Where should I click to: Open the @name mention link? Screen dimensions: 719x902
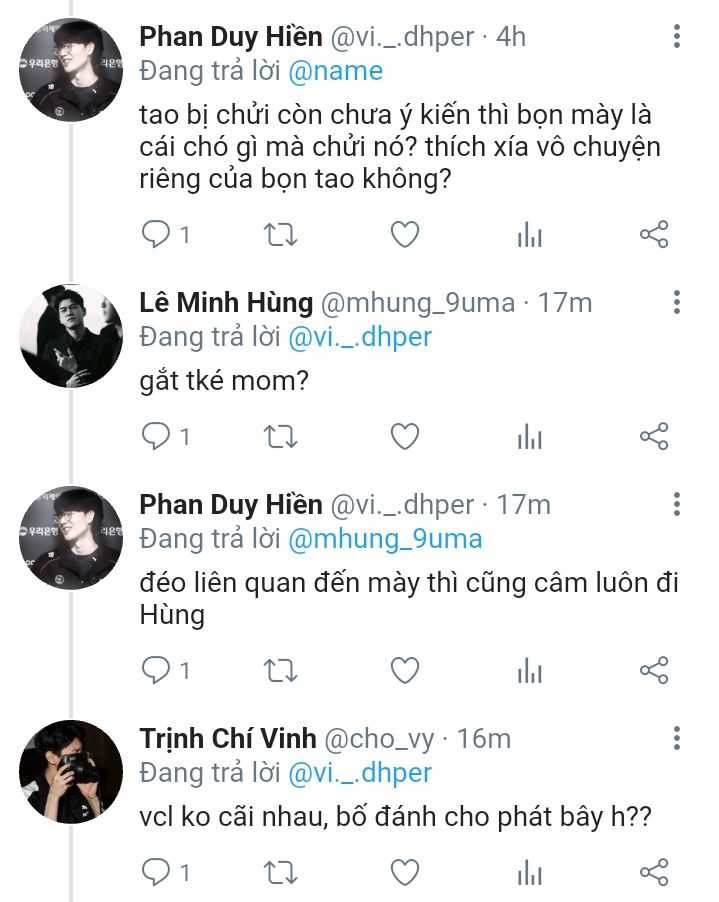coord(336,71)
